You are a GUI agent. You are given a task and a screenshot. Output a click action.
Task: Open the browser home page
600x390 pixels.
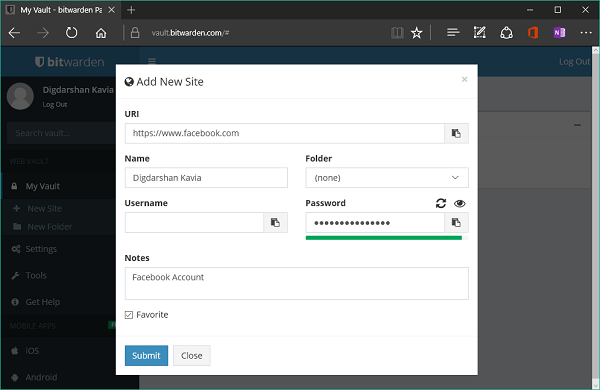click(101, 33)
